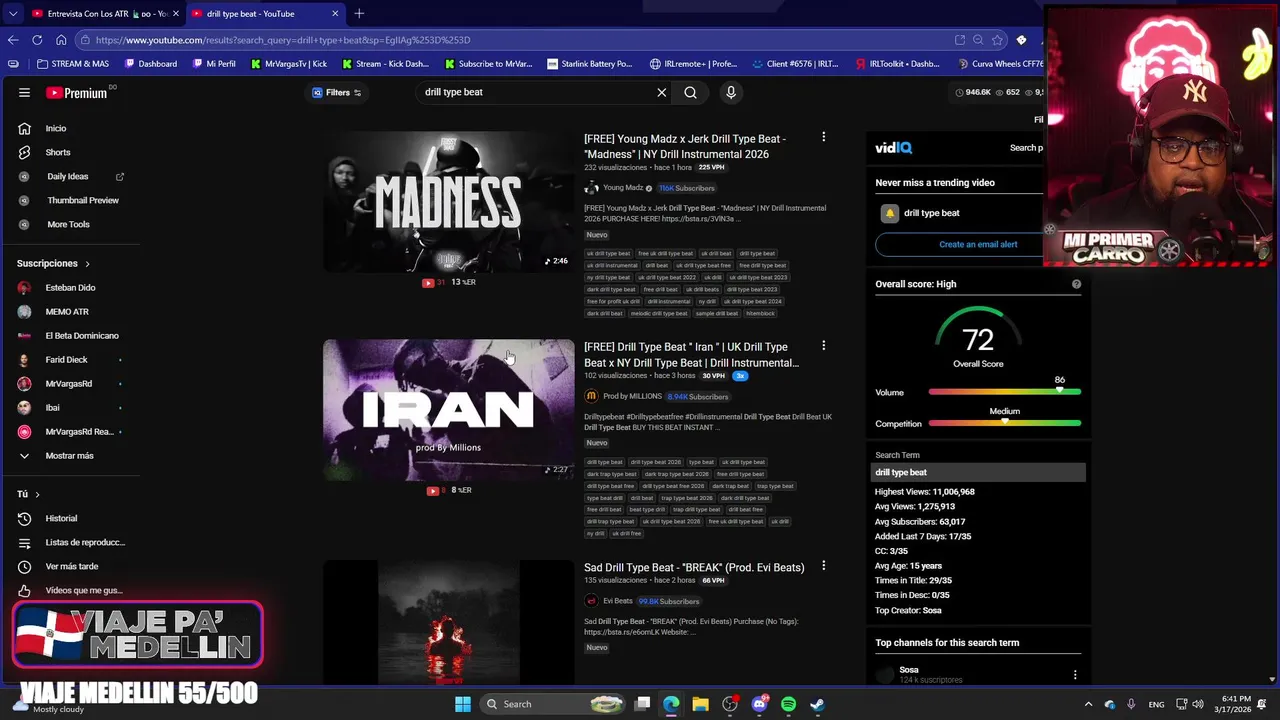Image resolution: width=1280 pixels, height=720 pixels.
Task: Open Mi Perfil bookmark
Action: pos(213,64)
